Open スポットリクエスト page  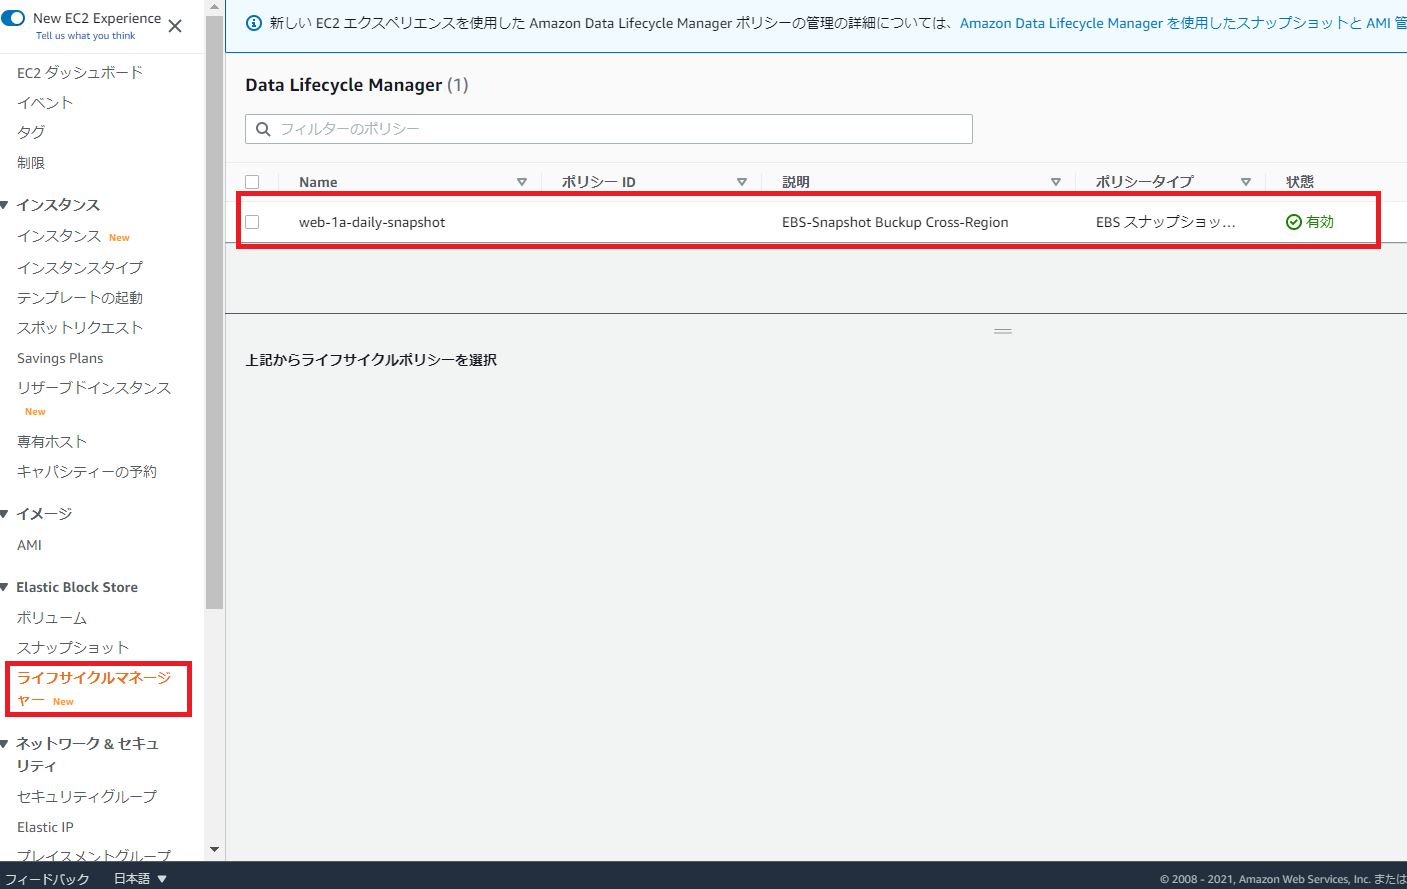pos(80,328)
